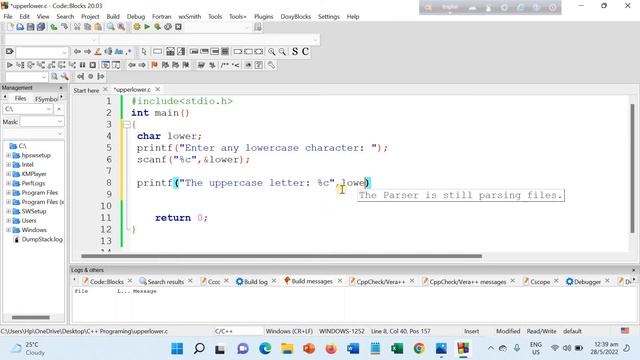Screen dimensions: 640x360
Task: Click the large C toolbar icon
Action: click(x=305, y=52)
